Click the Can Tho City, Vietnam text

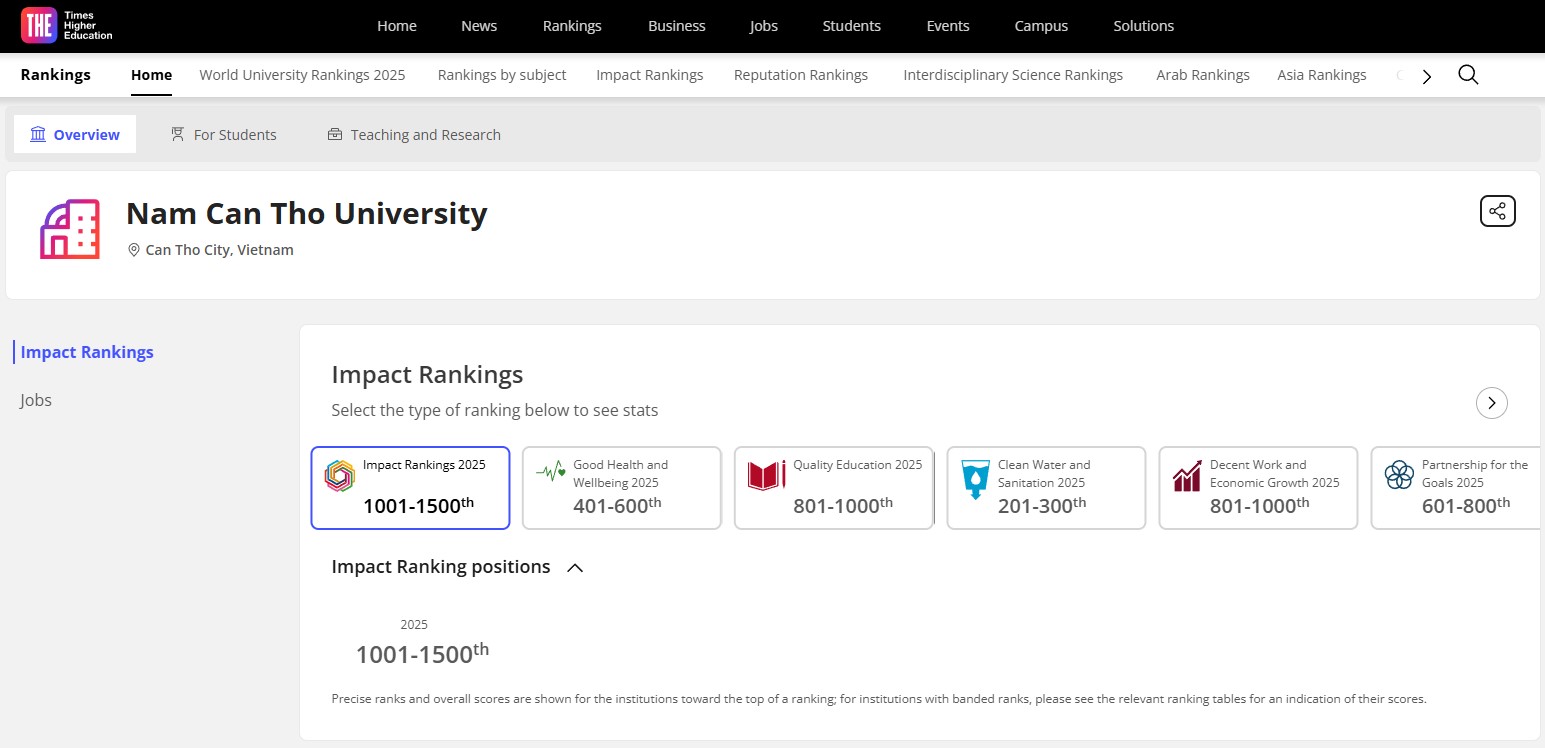click(220, 250)
